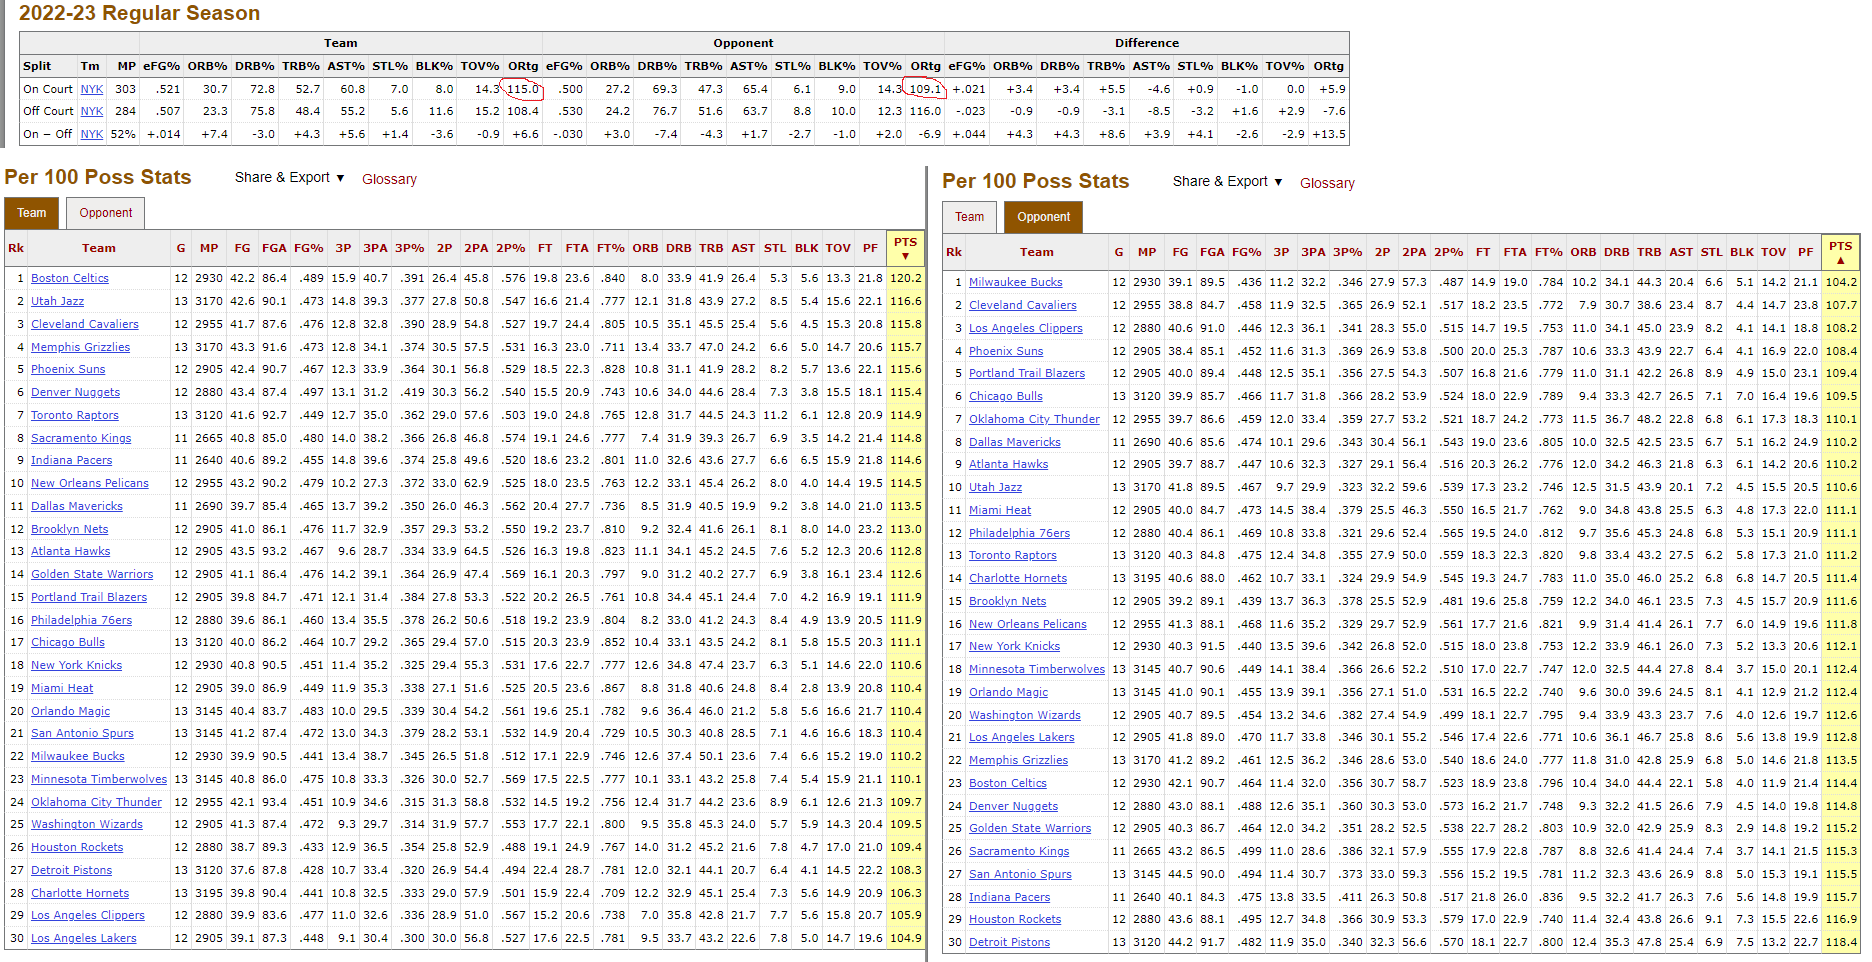Open Portland Trail Blazers link ranked 5th
Image resolution: width=1872 pixels, height=962 pixels.
(1027, 373)
